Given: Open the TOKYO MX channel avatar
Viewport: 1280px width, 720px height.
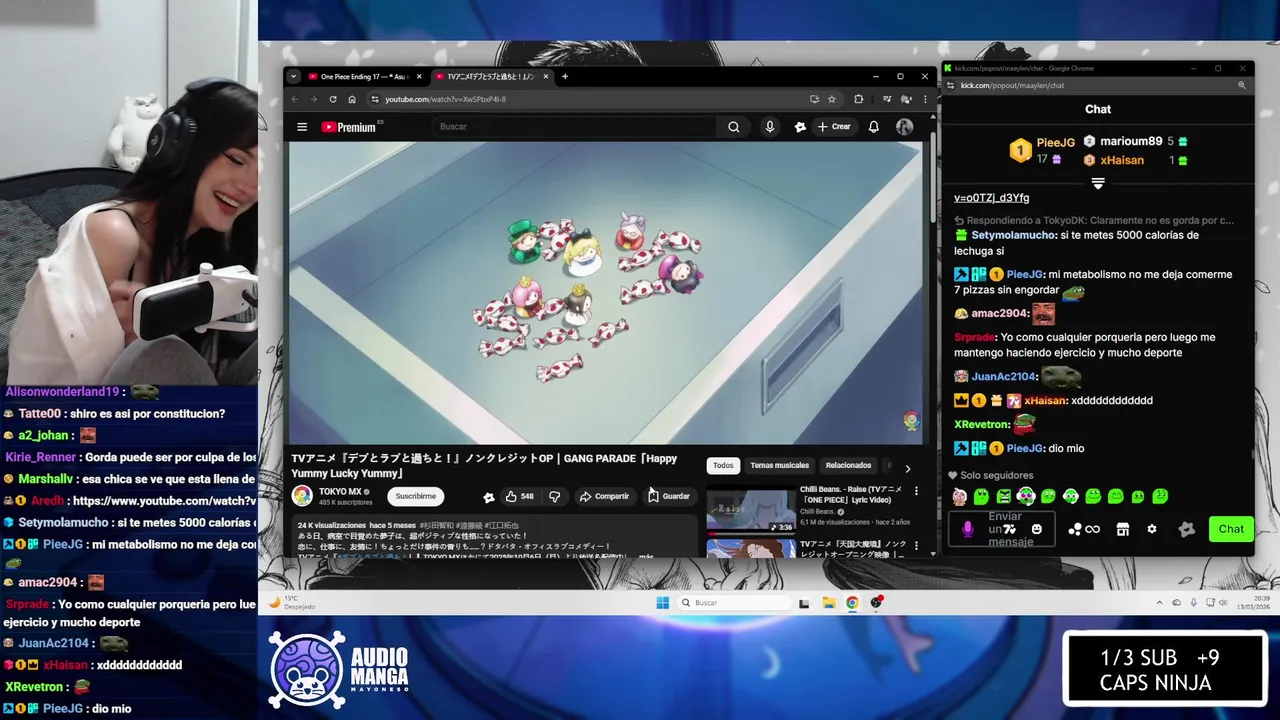Looking at the screenshot, I should click(302, 495).
